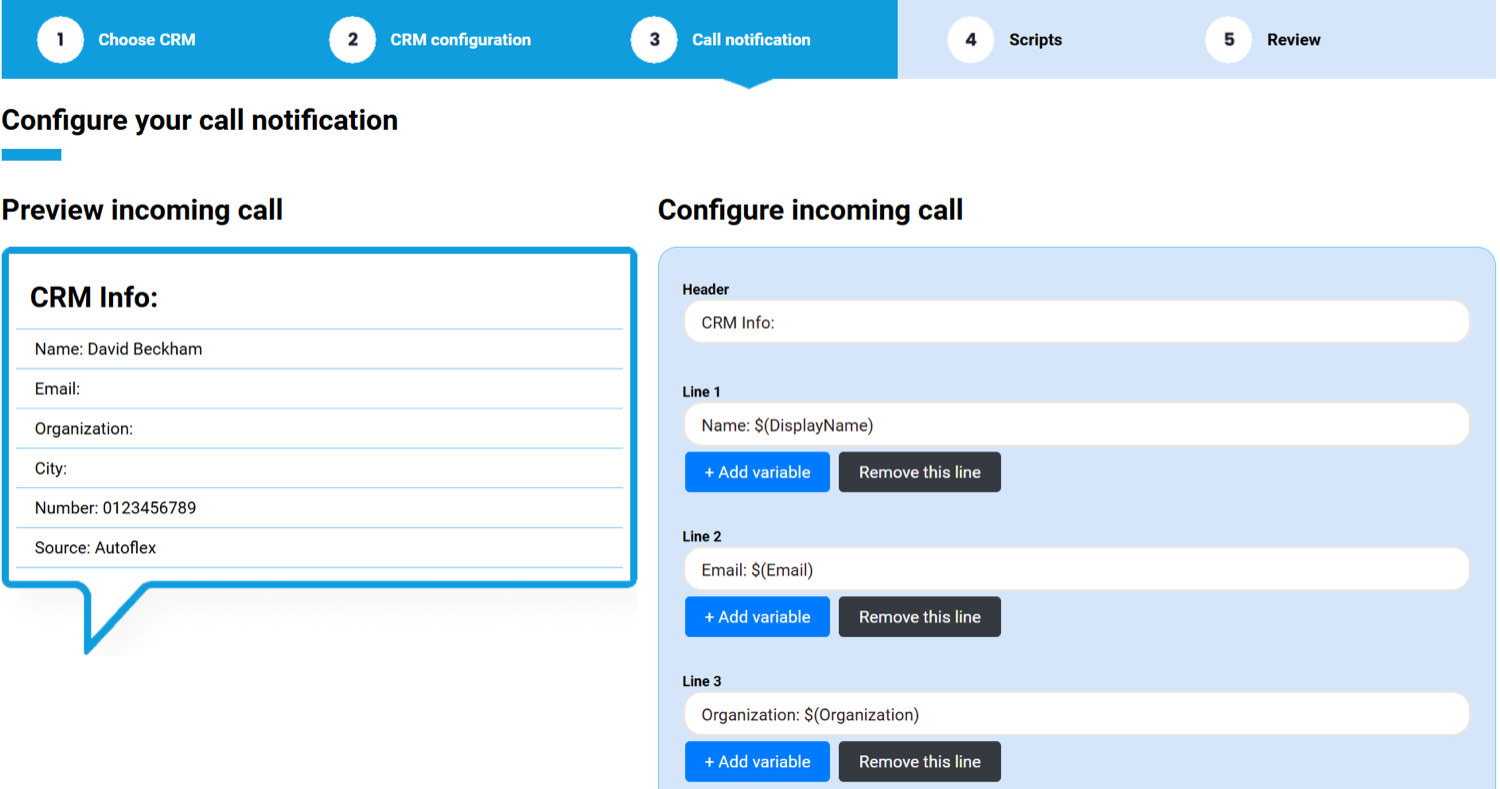The width and height of the screenshot is (1500, 789).
Task: Remove Line 2 Email line
Action: [x=919, y=617]
